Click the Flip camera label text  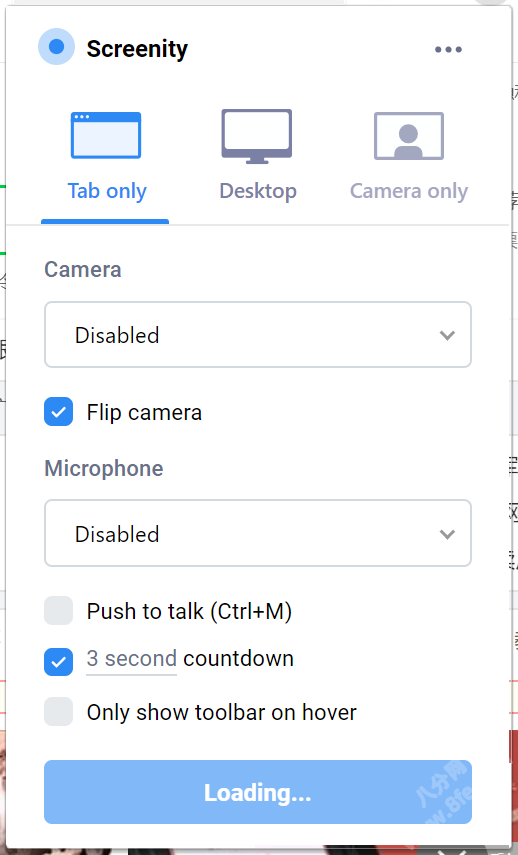coord(144,412)
